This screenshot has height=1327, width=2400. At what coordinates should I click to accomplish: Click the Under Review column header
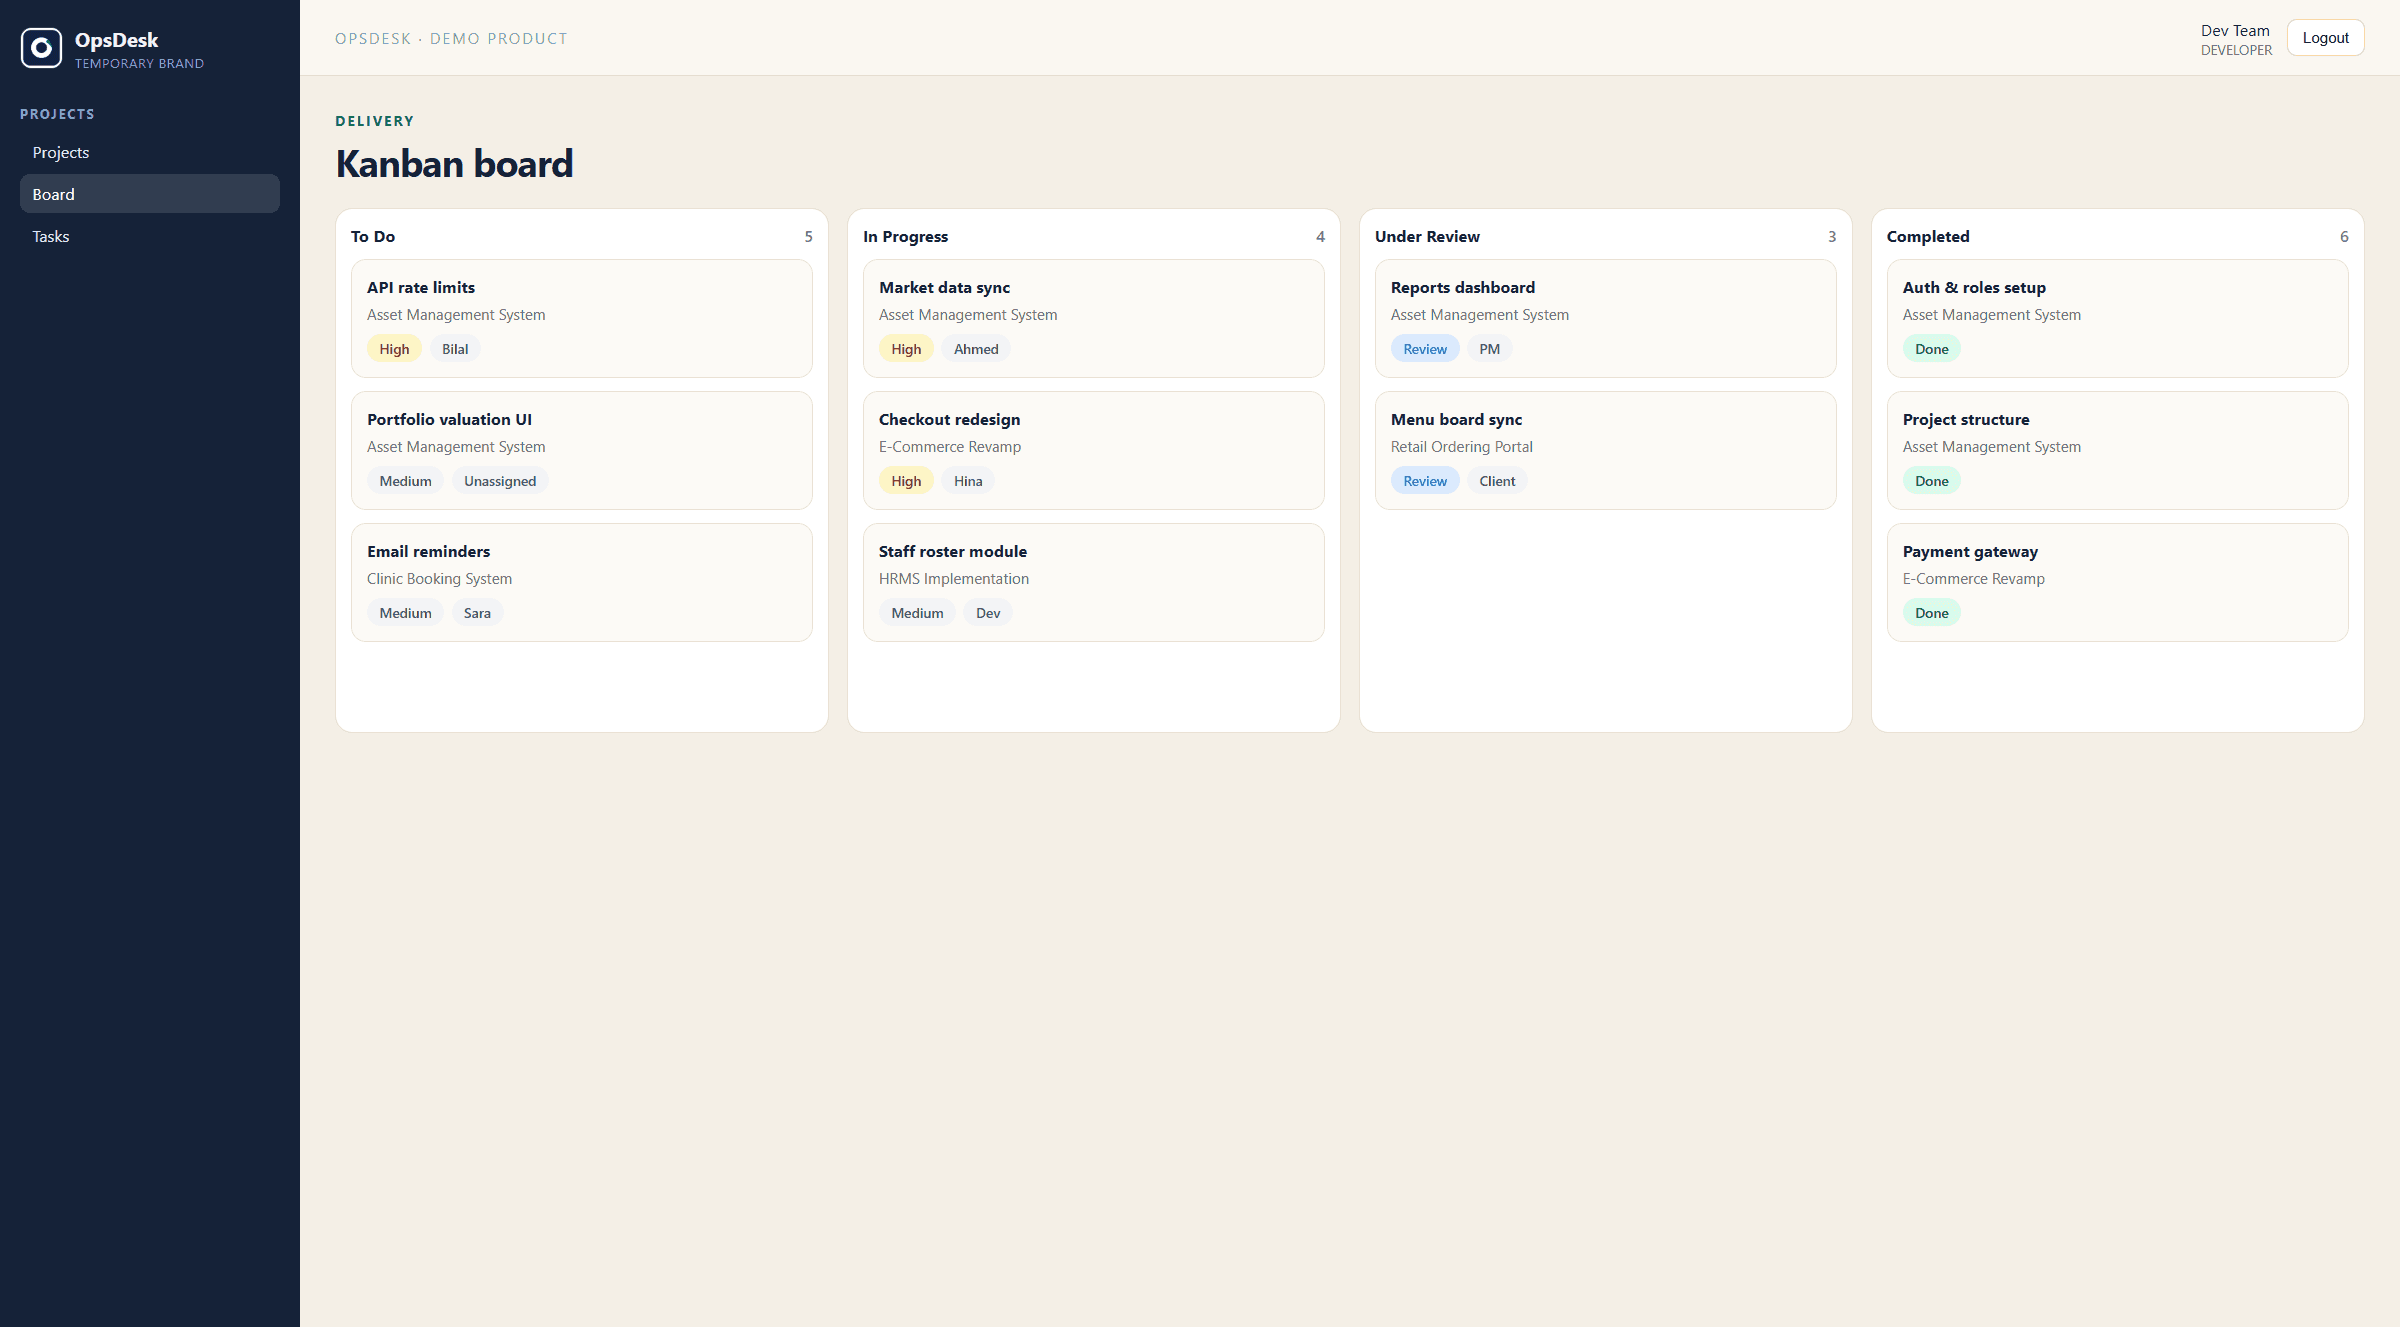coord(1427,236)
